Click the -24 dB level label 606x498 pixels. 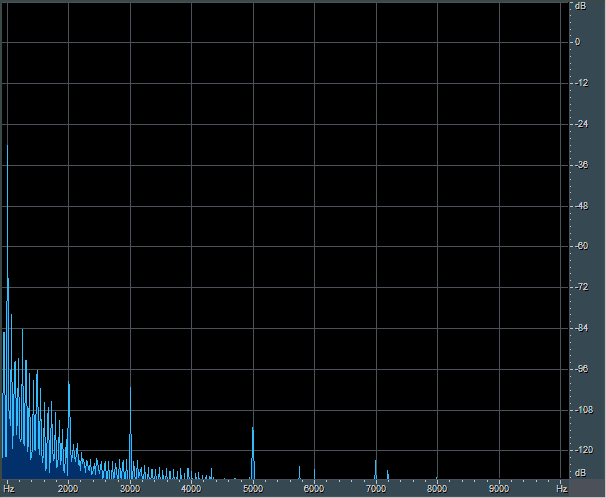581,124
